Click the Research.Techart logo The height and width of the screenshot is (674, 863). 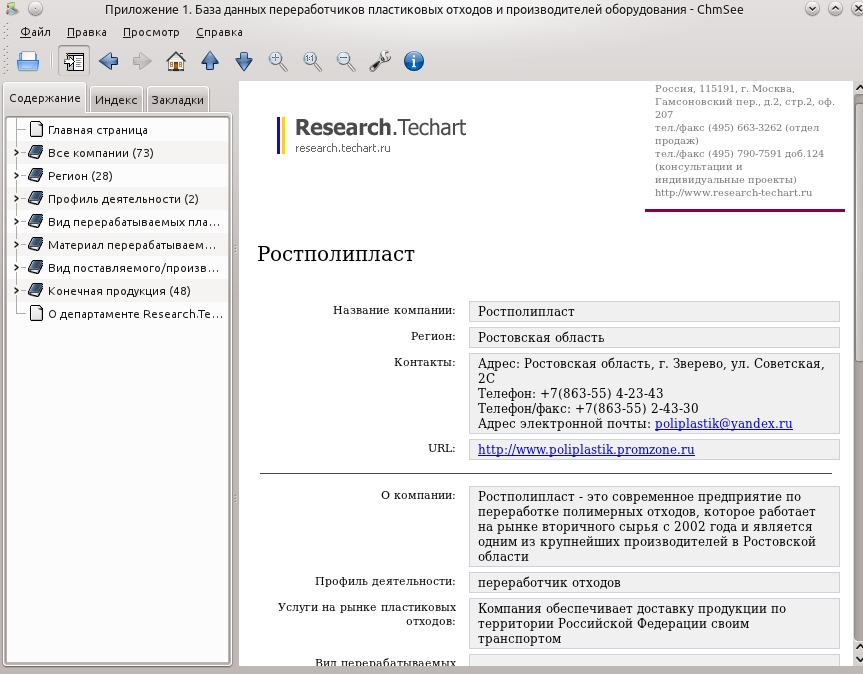pyautogui.click(x=372, y=135)
